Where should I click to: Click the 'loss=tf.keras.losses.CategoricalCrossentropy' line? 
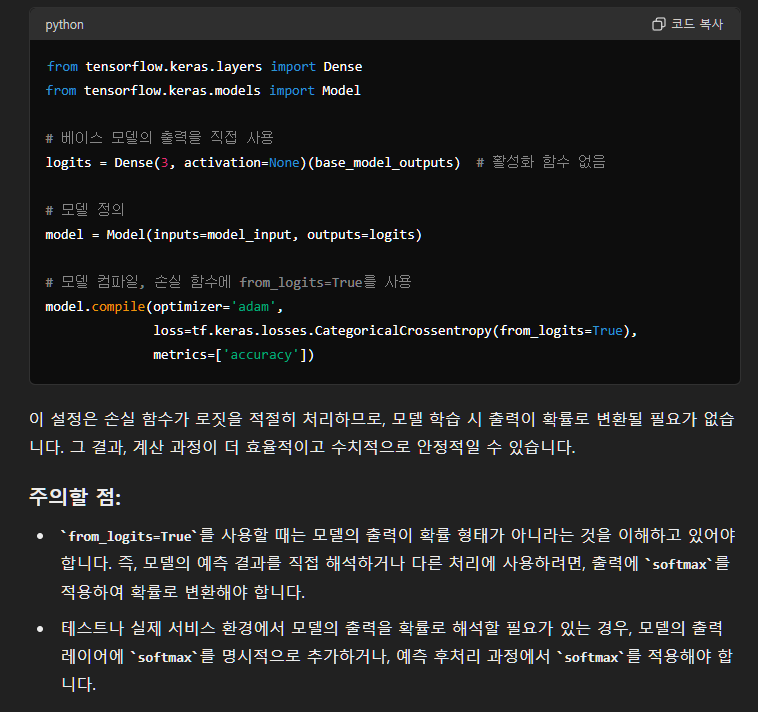pos(395,331)
